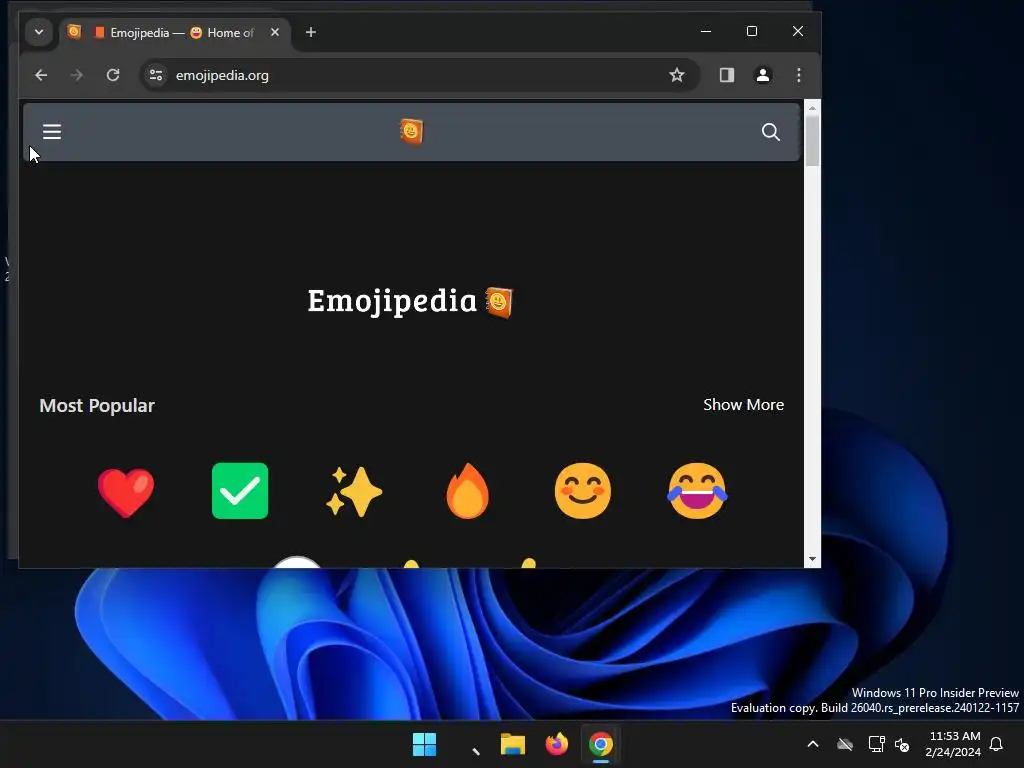Click the scrollbar down arrow
This screenshot has width=1024, height=768.
[812, 559]
